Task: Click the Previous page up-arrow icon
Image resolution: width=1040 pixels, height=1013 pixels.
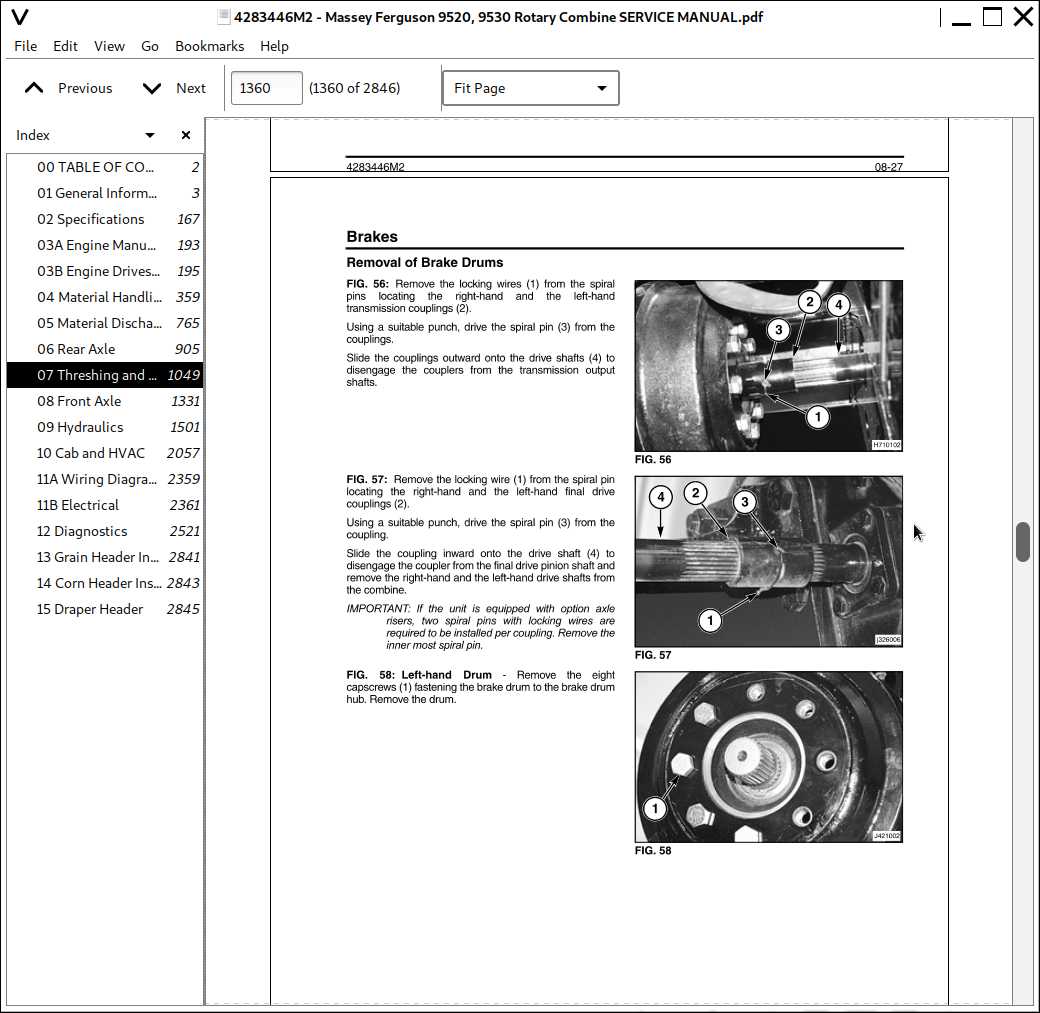Action: coord(34,88)
